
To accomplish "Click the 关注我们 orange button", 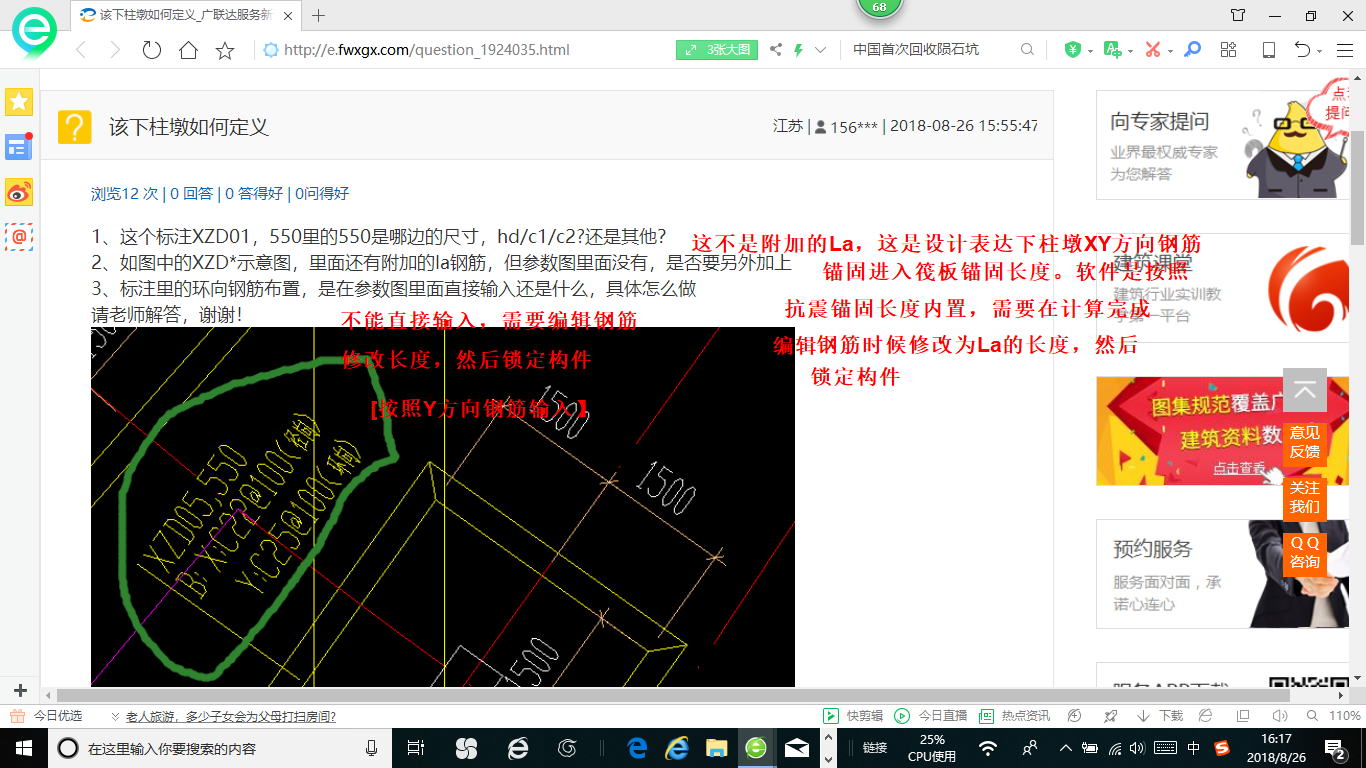I will [x=1304, y=497].
